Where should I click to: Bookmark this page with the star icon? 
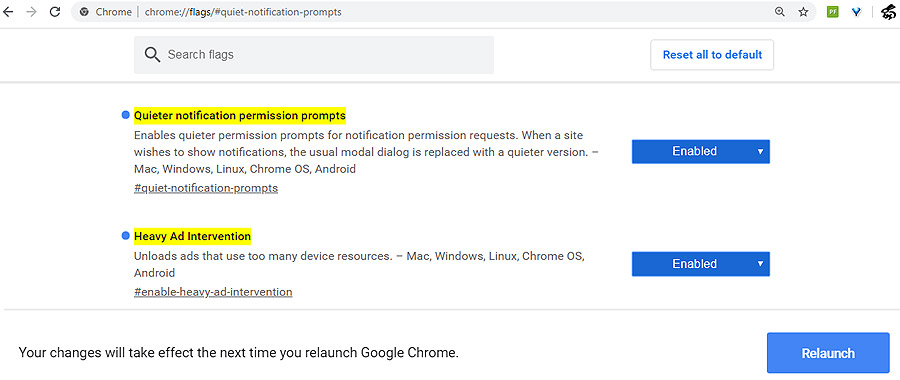(x=804, y=12)
